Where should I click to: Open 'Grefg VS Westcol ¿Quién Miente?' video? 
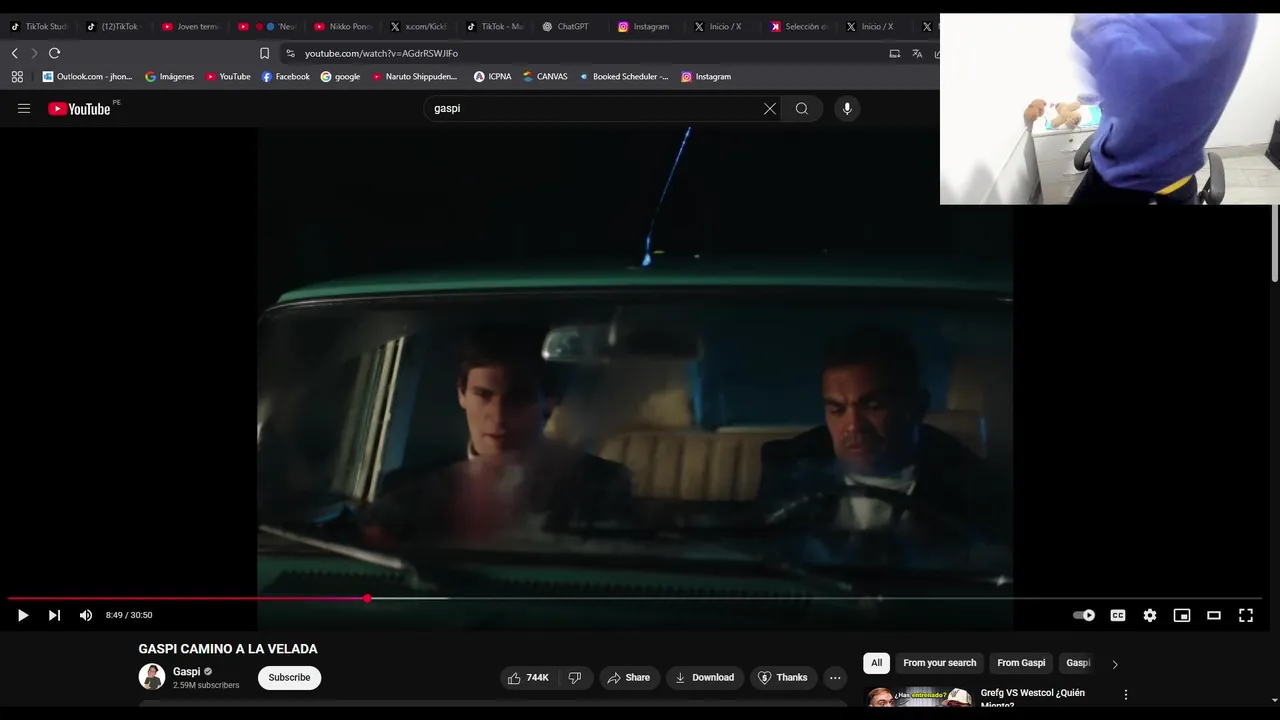click(1032, 698)
